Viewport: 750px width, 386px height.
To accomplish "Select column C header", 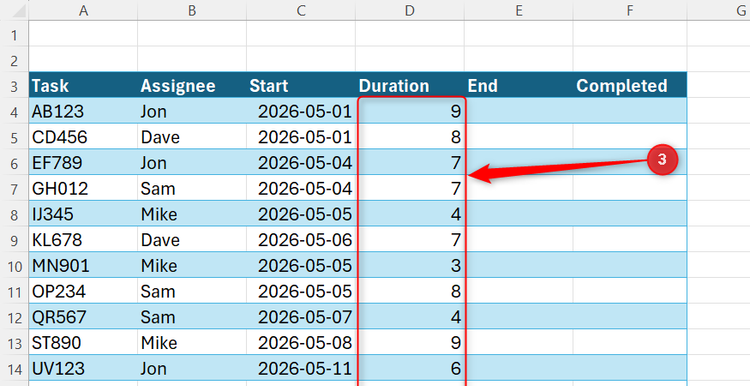I will [x=301, y=11].
